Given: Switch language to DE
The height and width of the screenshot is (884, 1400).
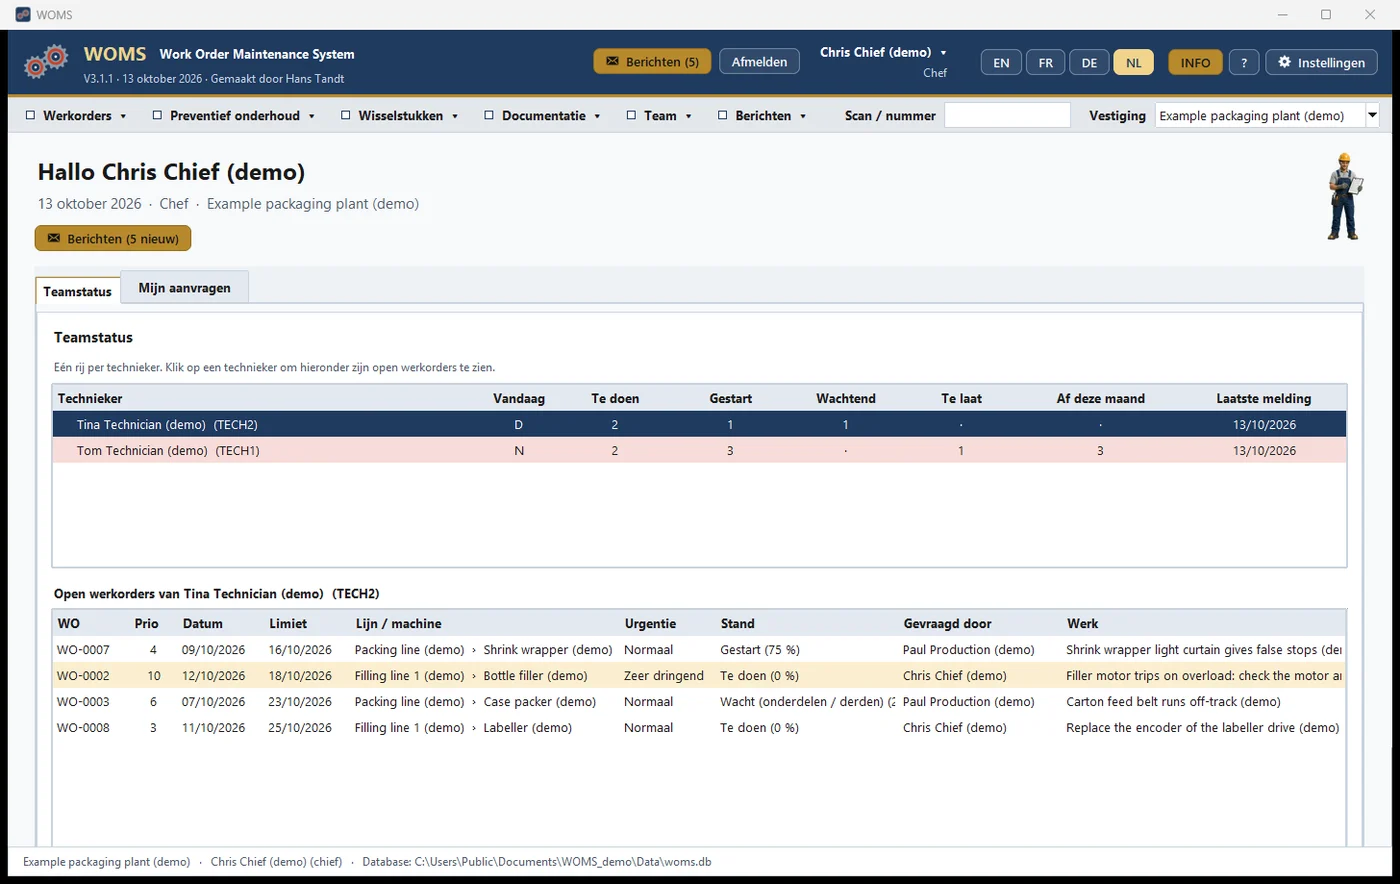Looking at the screenshot, I should tap(1089, 62).
